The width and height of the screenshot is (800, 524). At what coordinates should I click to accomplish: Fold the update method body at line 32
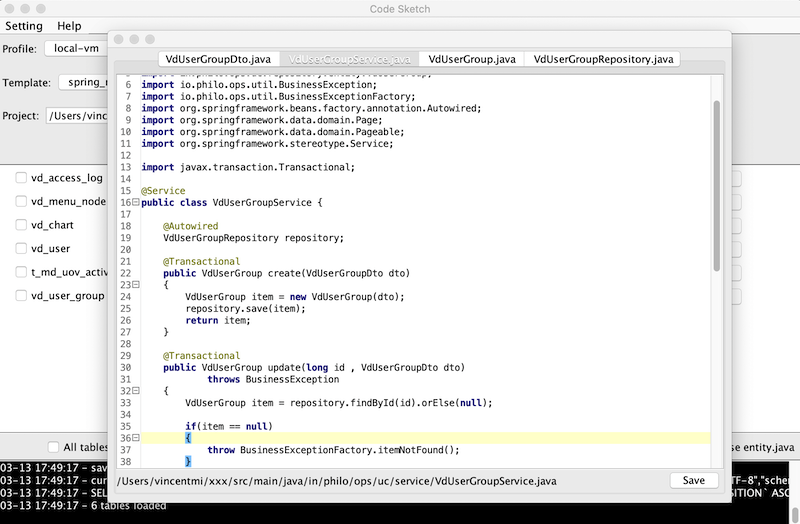pyautogui.click(x=135, y=391)
